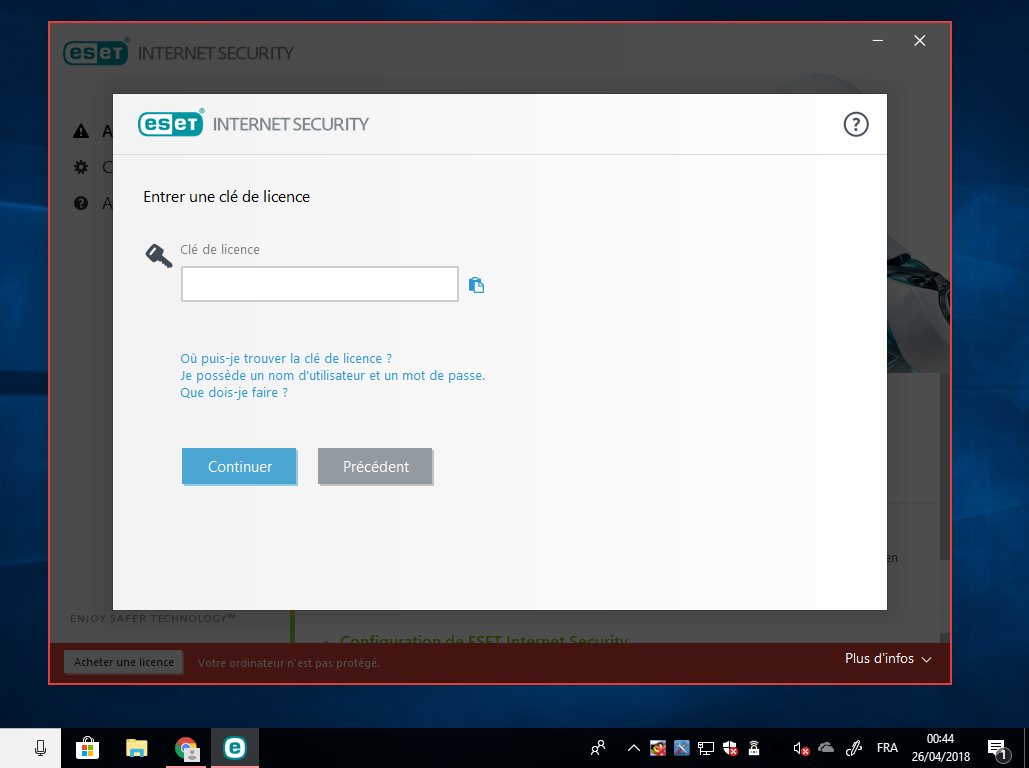The width and height of the screenshot is (1029, 768).
Task: Open Microsoft Store from the taskbar
Action: click(87, 748)
